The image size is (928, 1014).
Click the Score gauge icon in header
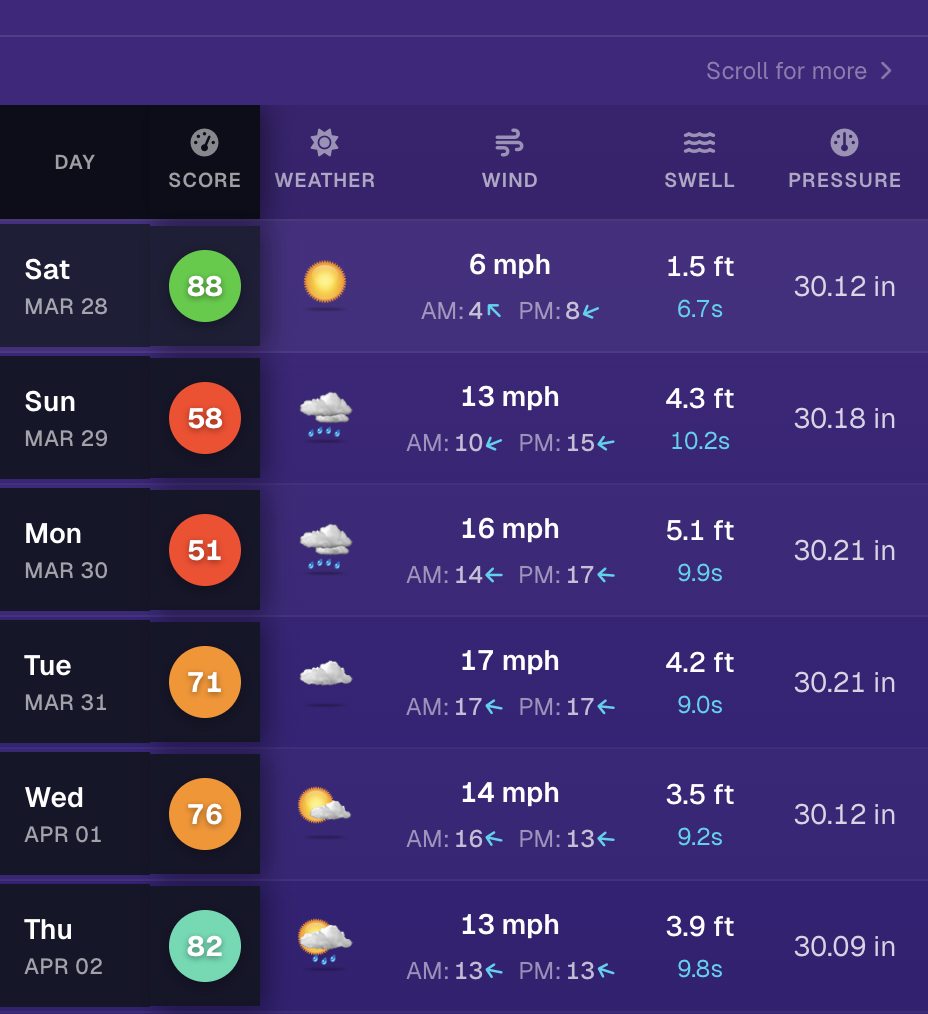click(x=204, y=141)
